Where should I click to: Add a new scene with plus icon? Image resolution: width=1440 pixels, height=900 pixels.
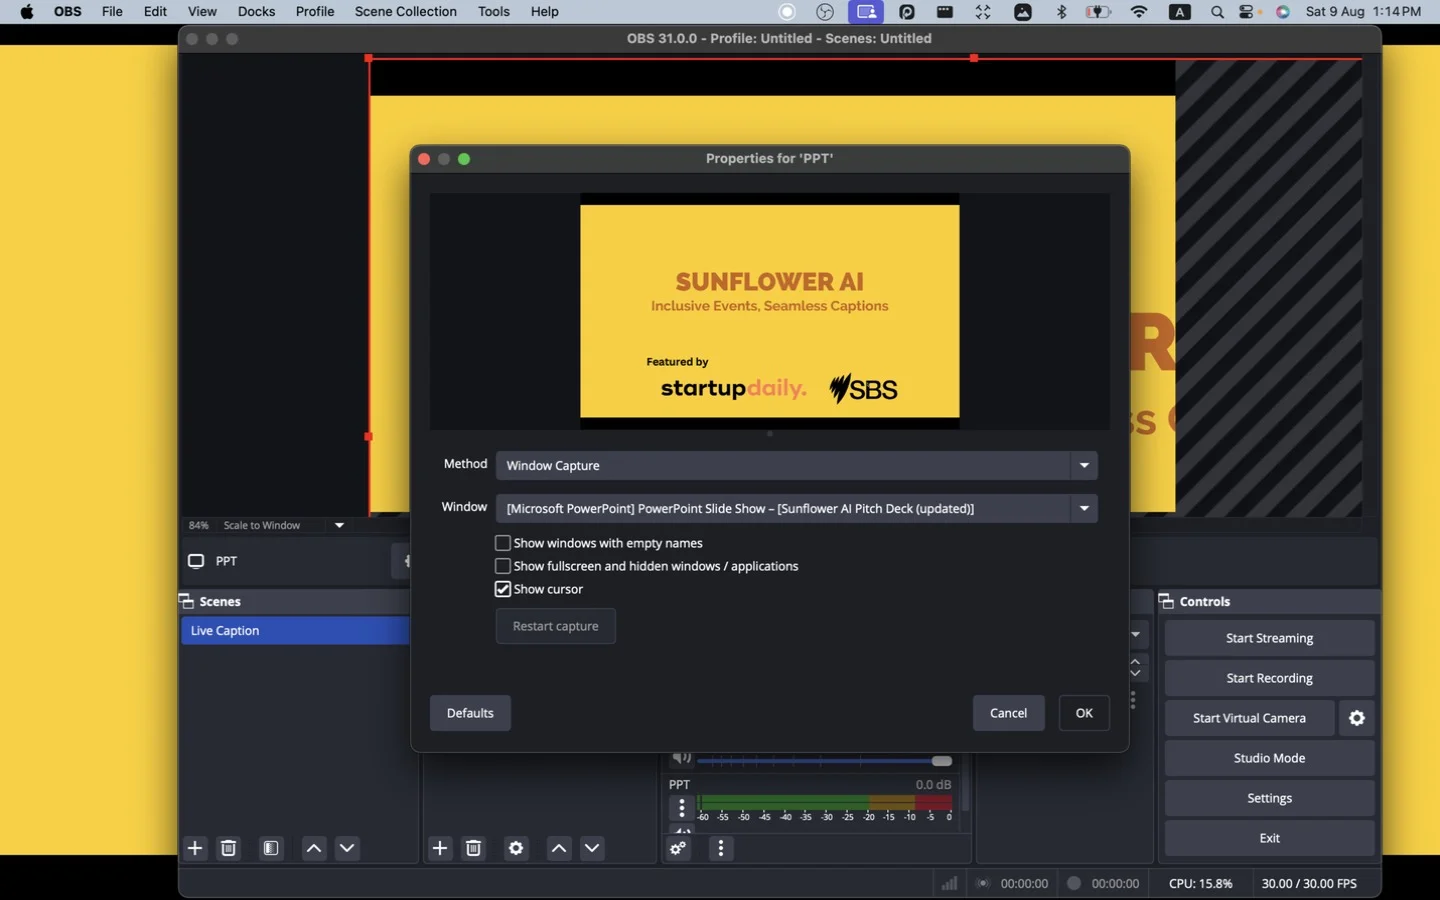pos(195,848)
